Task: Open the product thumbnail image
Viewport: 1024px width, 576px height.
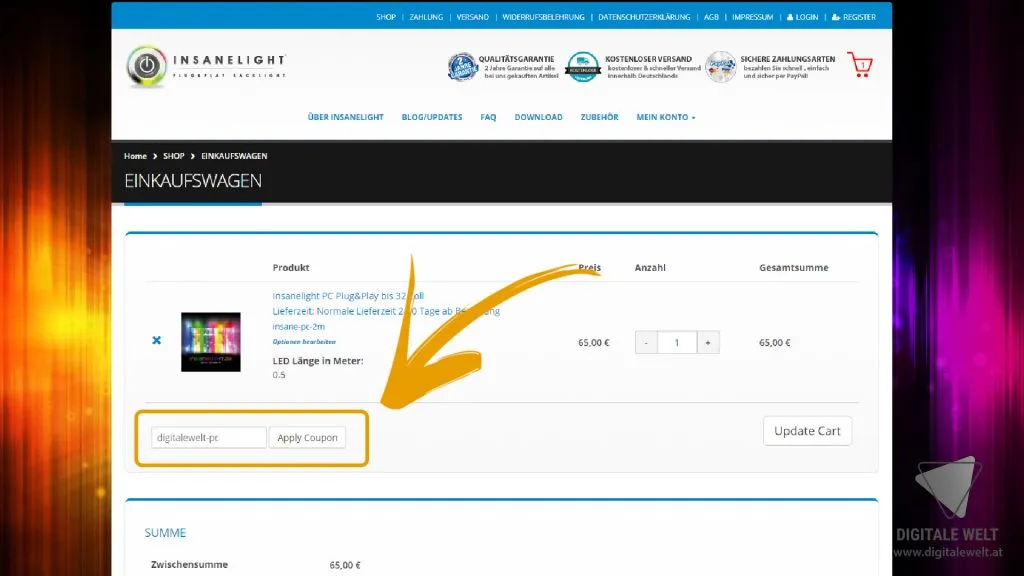Action: 210,342
